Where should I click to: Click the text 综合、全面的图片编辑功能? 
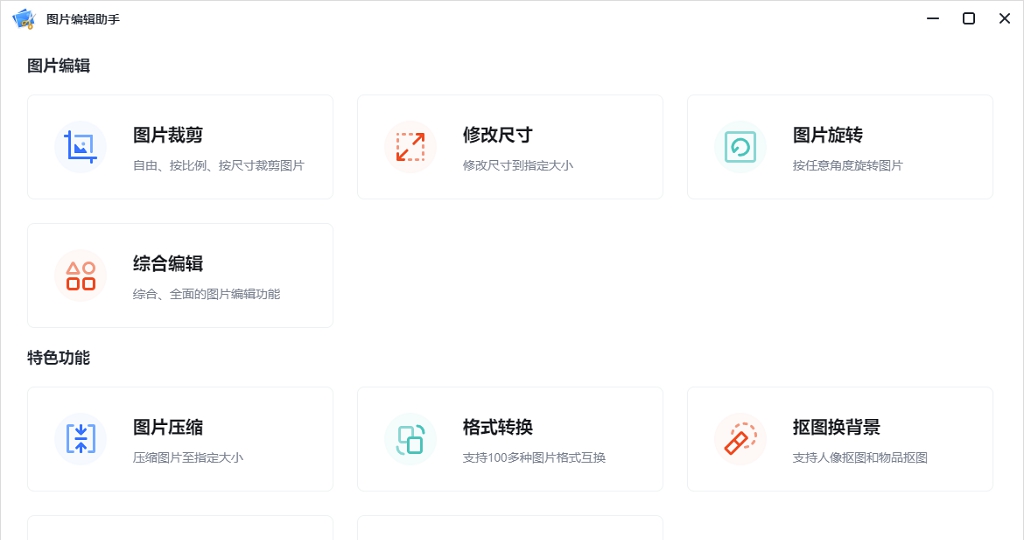(206, 294)
